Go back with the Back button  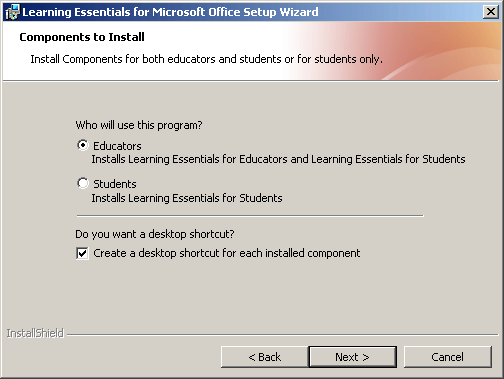coord(265,357)
